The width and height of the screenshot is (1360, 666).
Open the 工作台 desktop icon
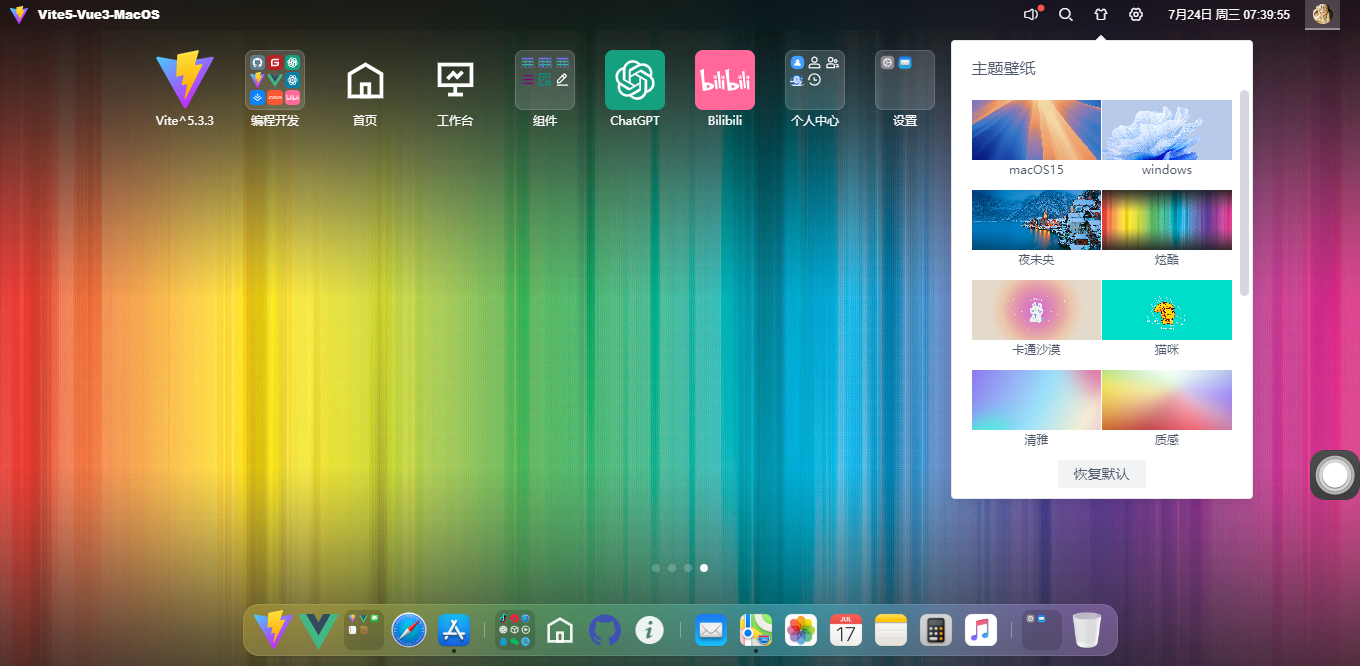point(454,79)
